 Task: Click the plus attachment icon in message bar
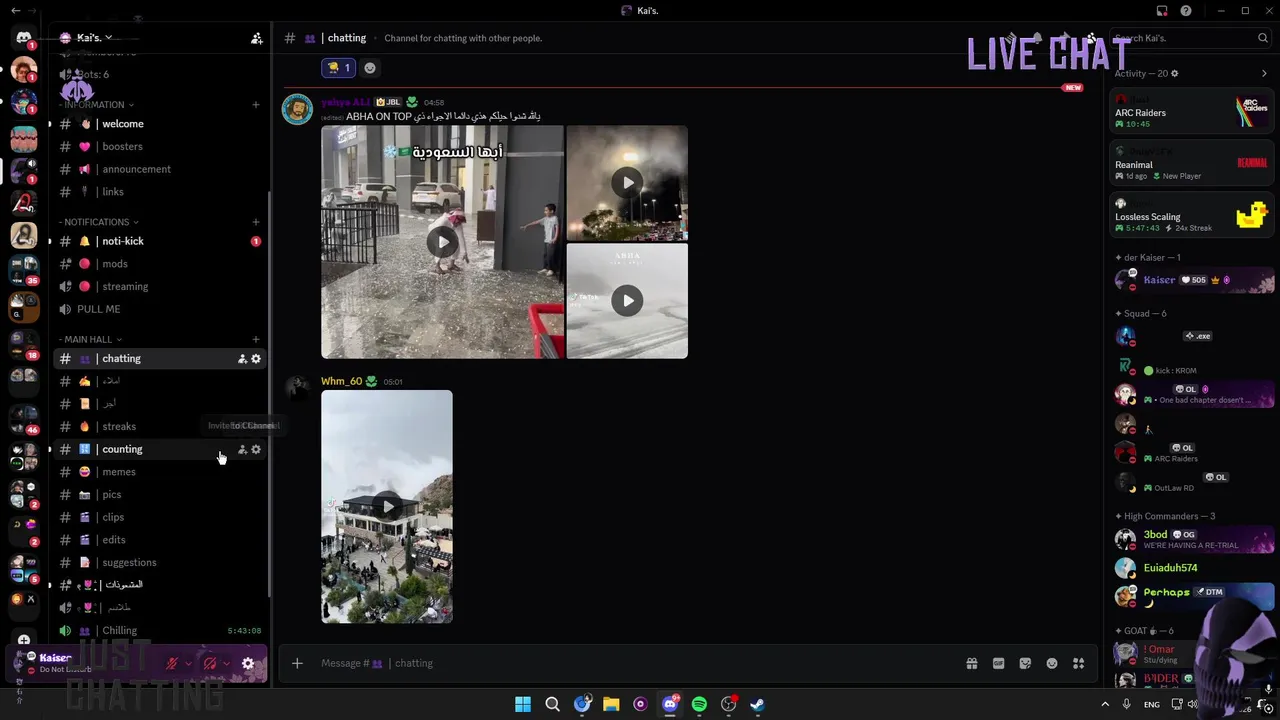pyautogui.click(x=297, y=663)
